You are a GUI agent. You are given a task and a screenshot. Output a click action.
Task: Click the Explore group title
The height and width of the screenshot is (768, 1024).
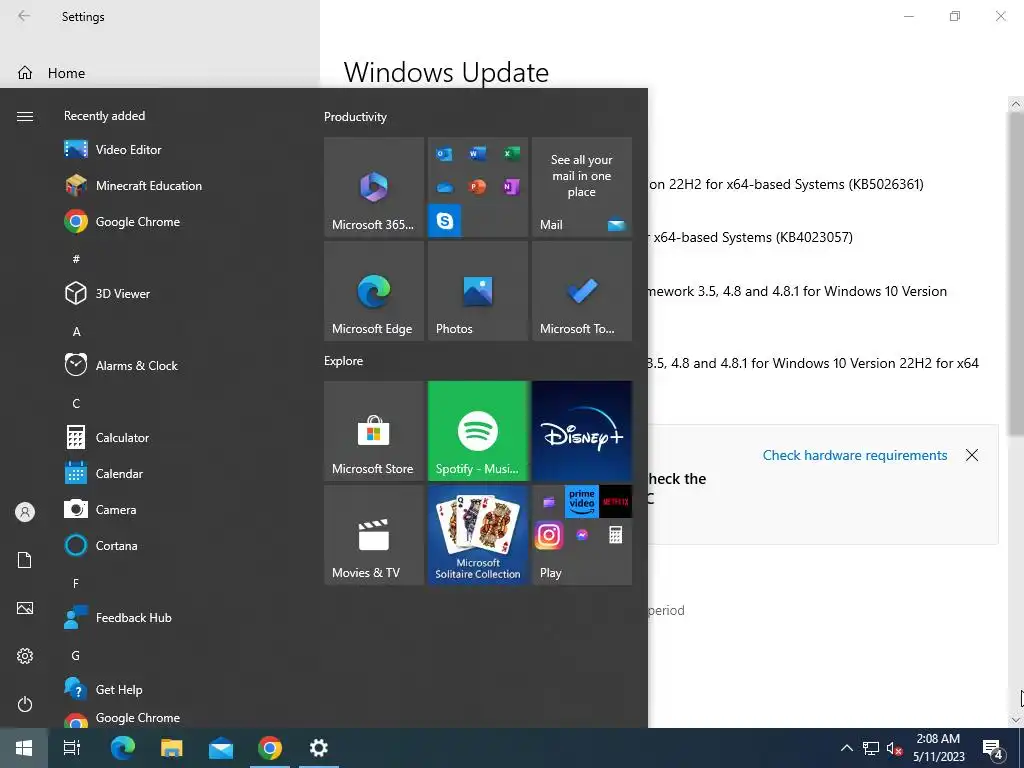pos(344,360)
